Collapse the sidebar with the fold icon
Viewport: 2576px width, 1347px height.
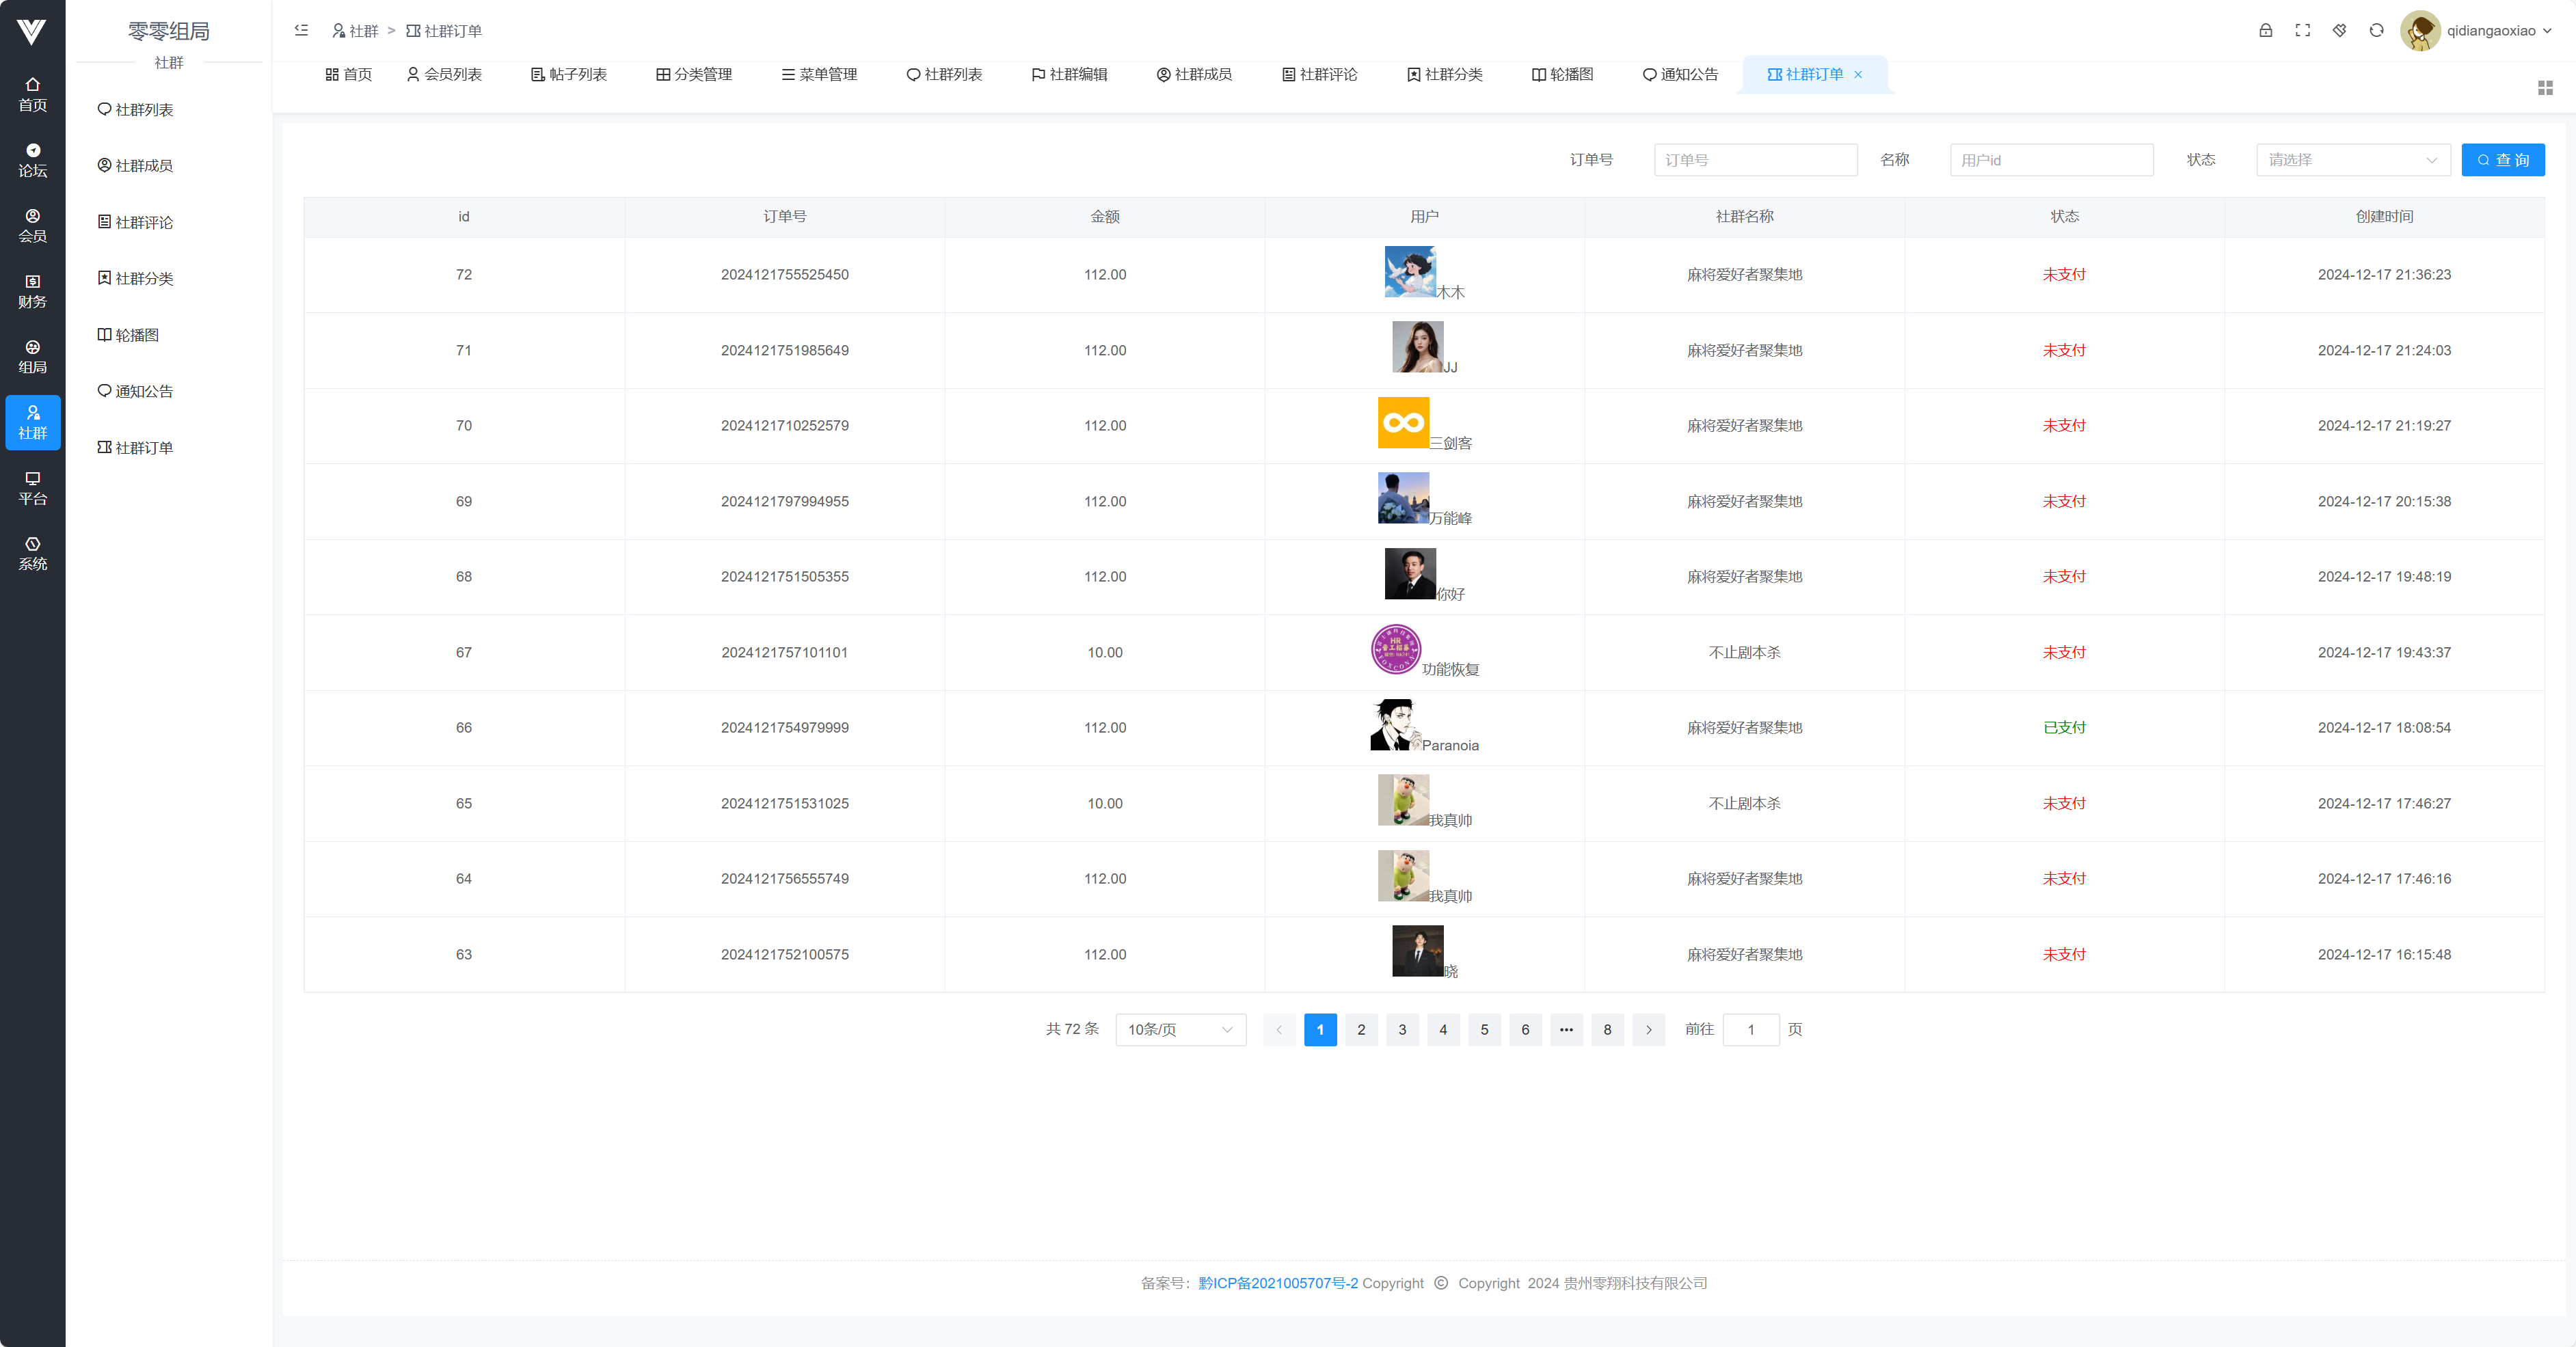click(x=301, y=31)
